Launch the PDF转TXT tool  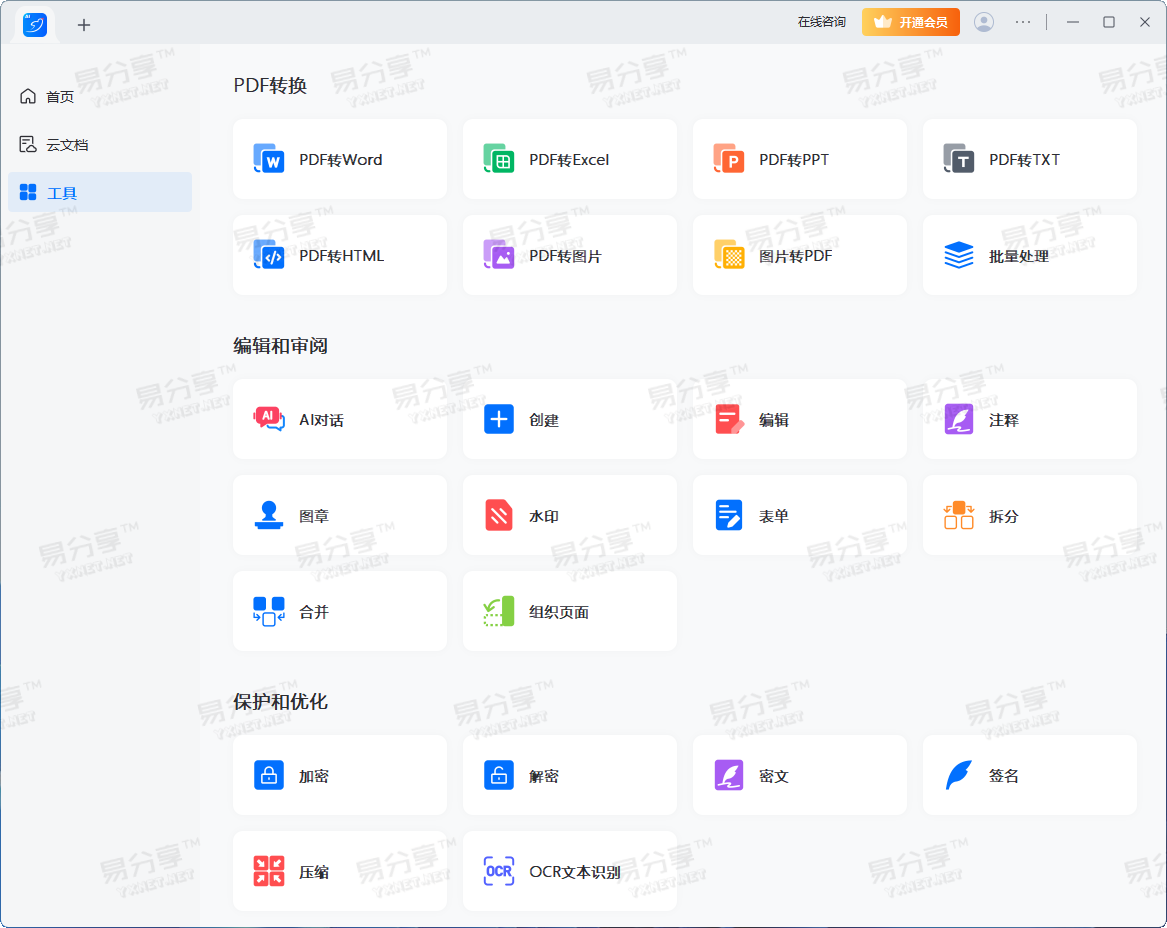[1029, 158]
